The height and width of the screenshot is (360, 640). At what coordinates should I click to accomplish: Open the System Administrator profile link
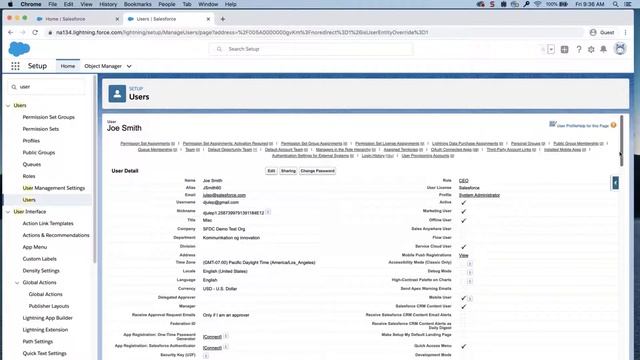coord(479,195)
